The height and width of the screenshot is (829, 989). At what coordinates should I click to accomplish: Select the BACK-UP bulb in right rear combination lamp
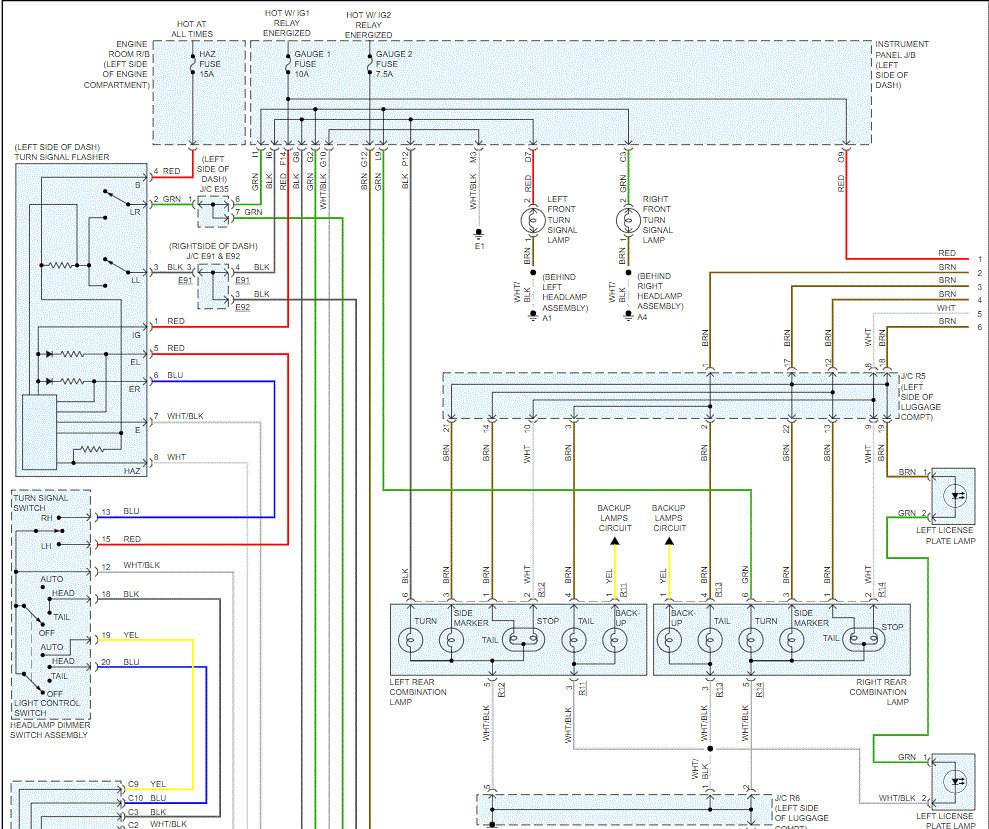point(669,641)
